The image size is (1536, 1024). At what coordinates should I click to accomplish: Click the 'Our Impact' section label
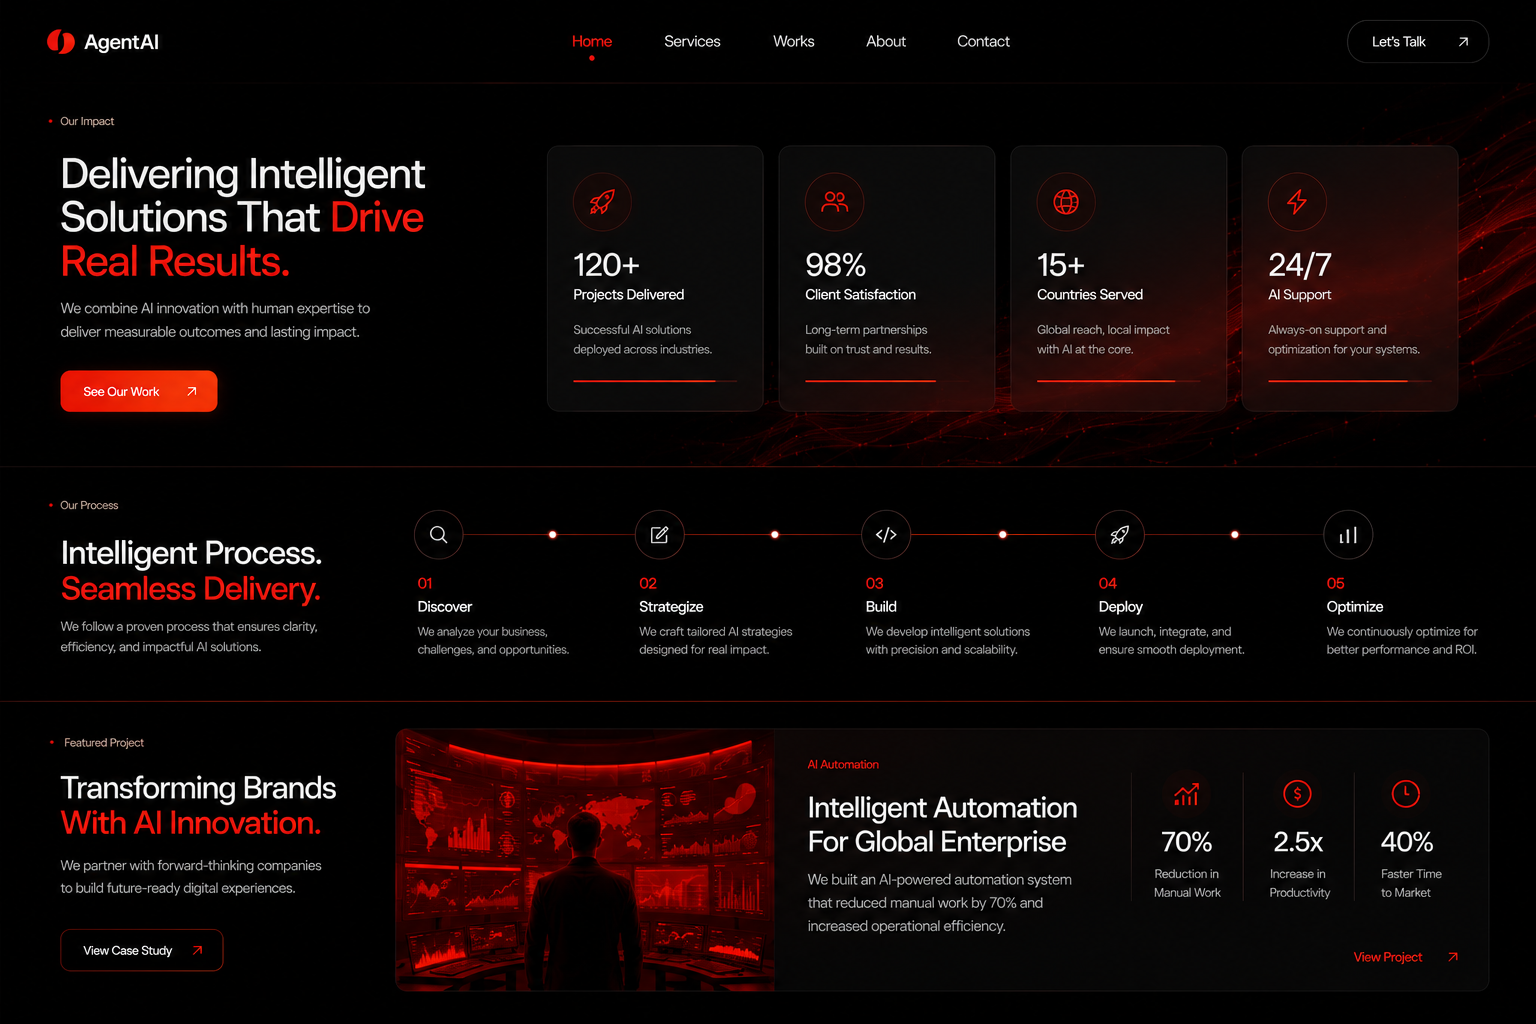coord(87,121)
